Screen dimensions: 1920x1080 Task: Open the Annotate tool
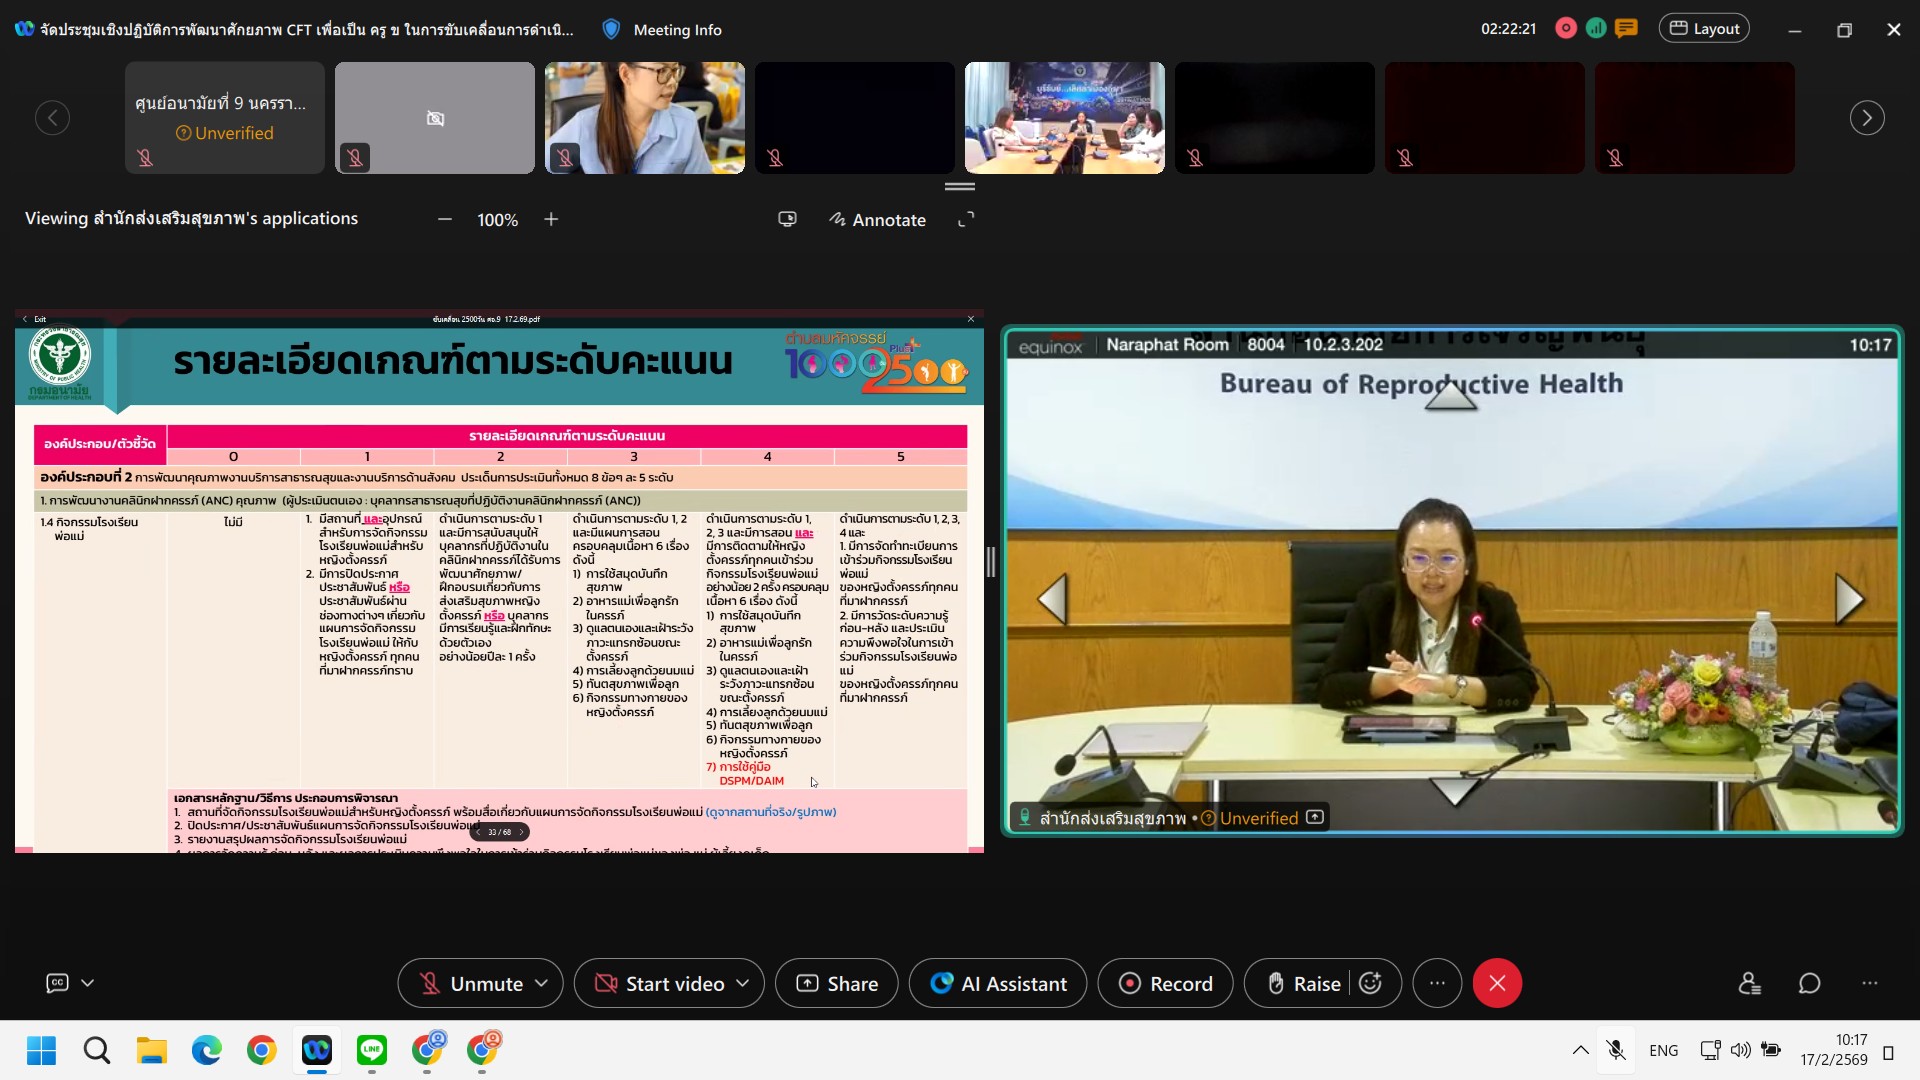[x=877, y=220]
